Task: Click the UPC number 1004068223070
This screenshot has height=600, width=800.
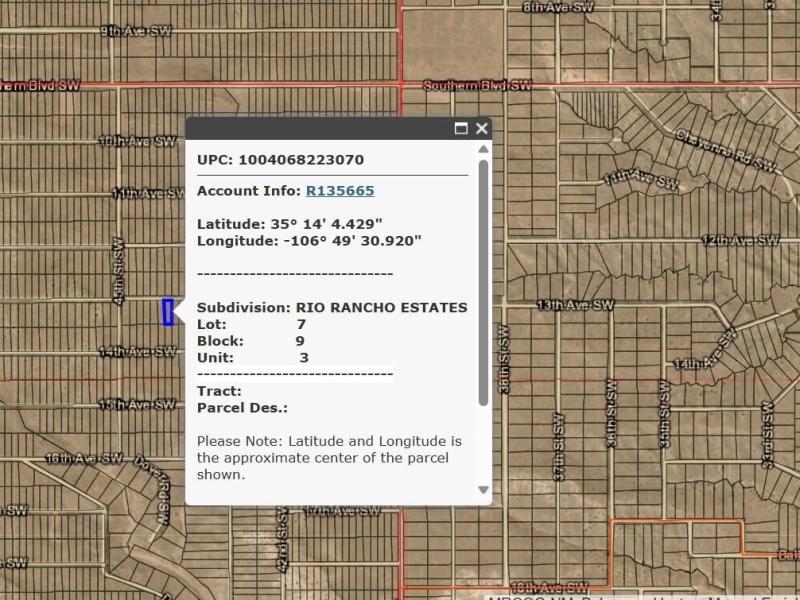Action: coord(301,160)
